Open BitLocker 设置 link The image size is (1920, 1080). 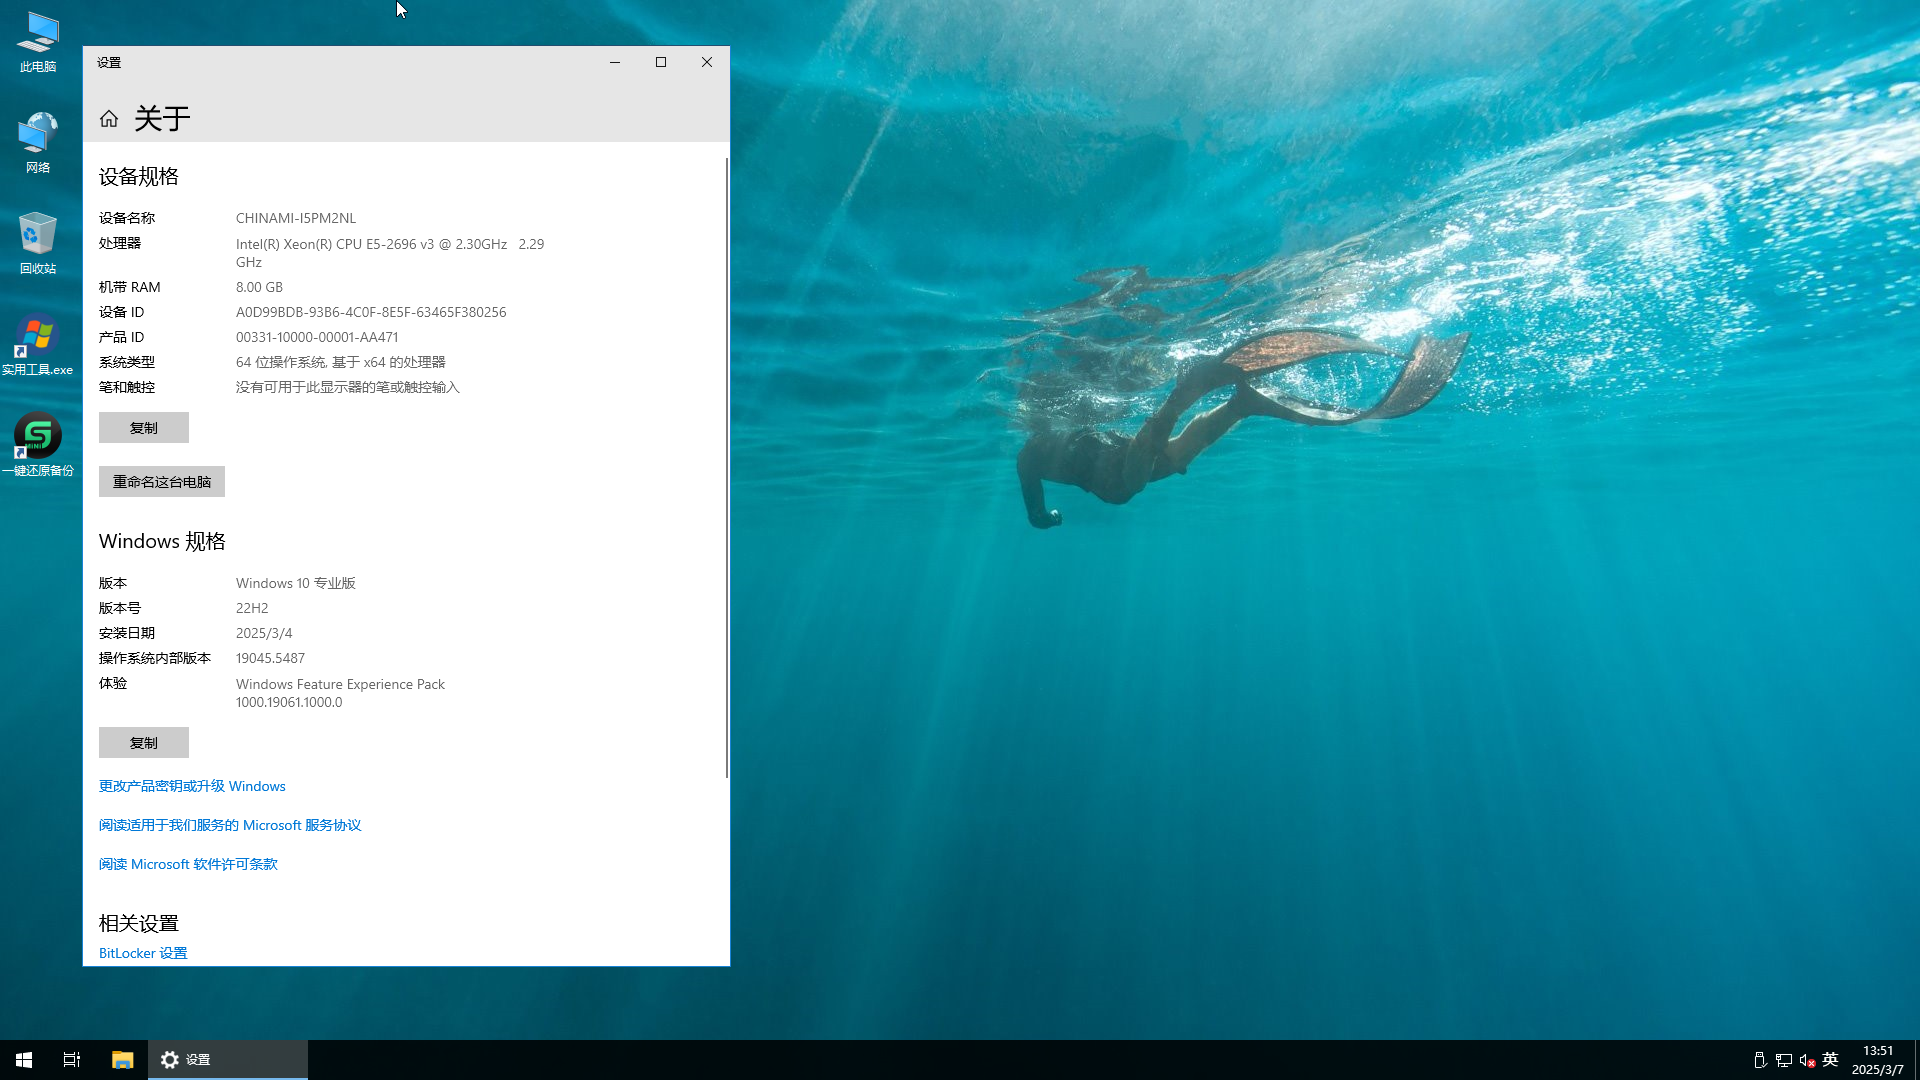point(143,953)
